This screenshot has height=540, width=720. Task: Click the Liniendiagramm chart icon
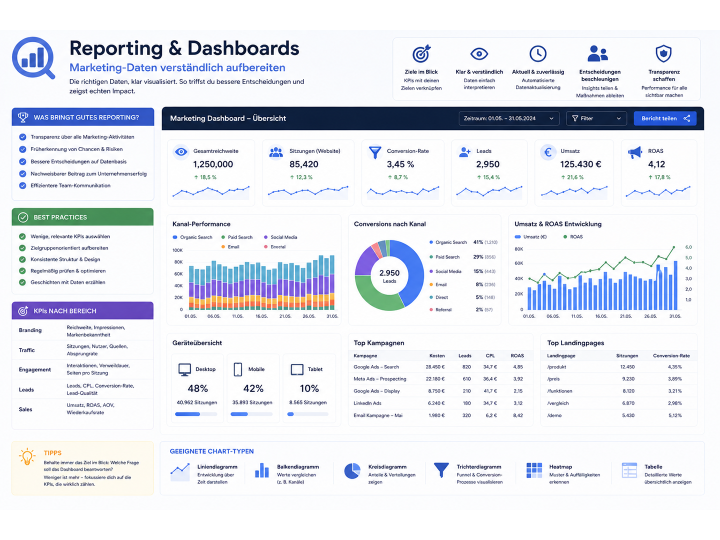[180, 472]
